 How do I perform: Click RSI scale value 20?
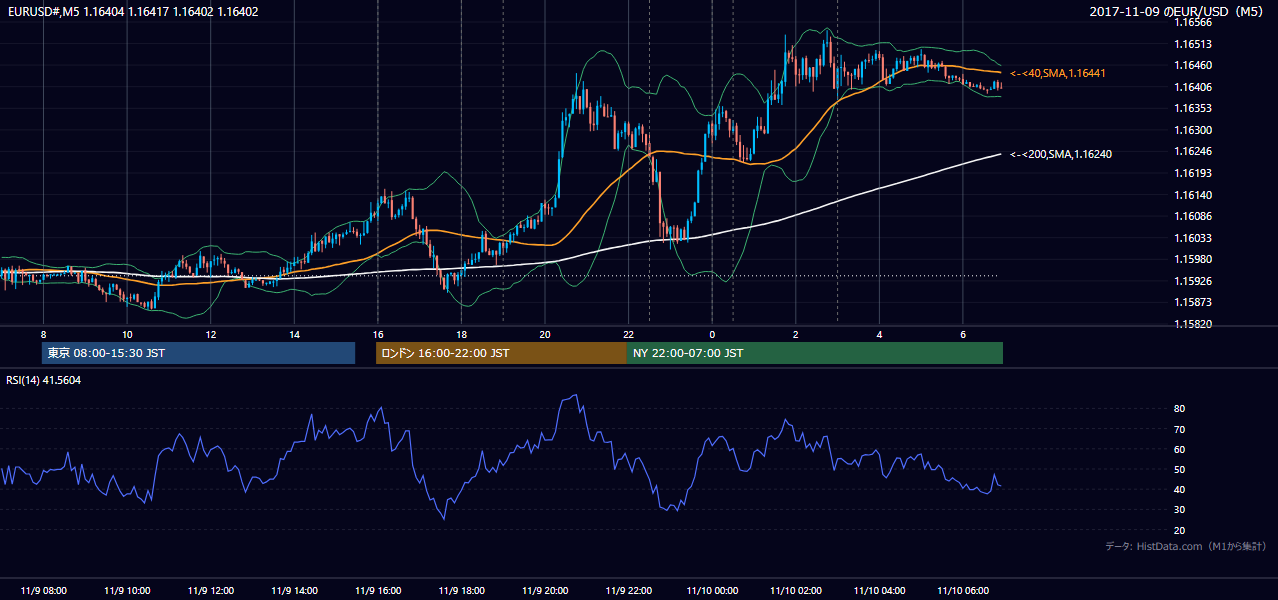1180,530
